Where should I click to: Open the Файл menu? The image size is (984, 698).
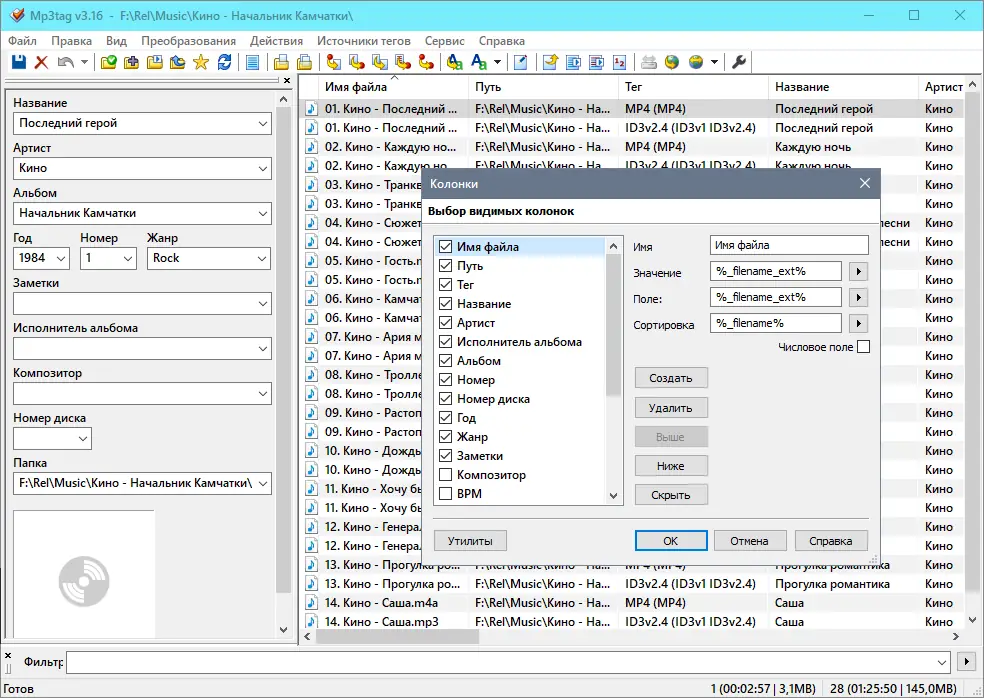point(22,41)
